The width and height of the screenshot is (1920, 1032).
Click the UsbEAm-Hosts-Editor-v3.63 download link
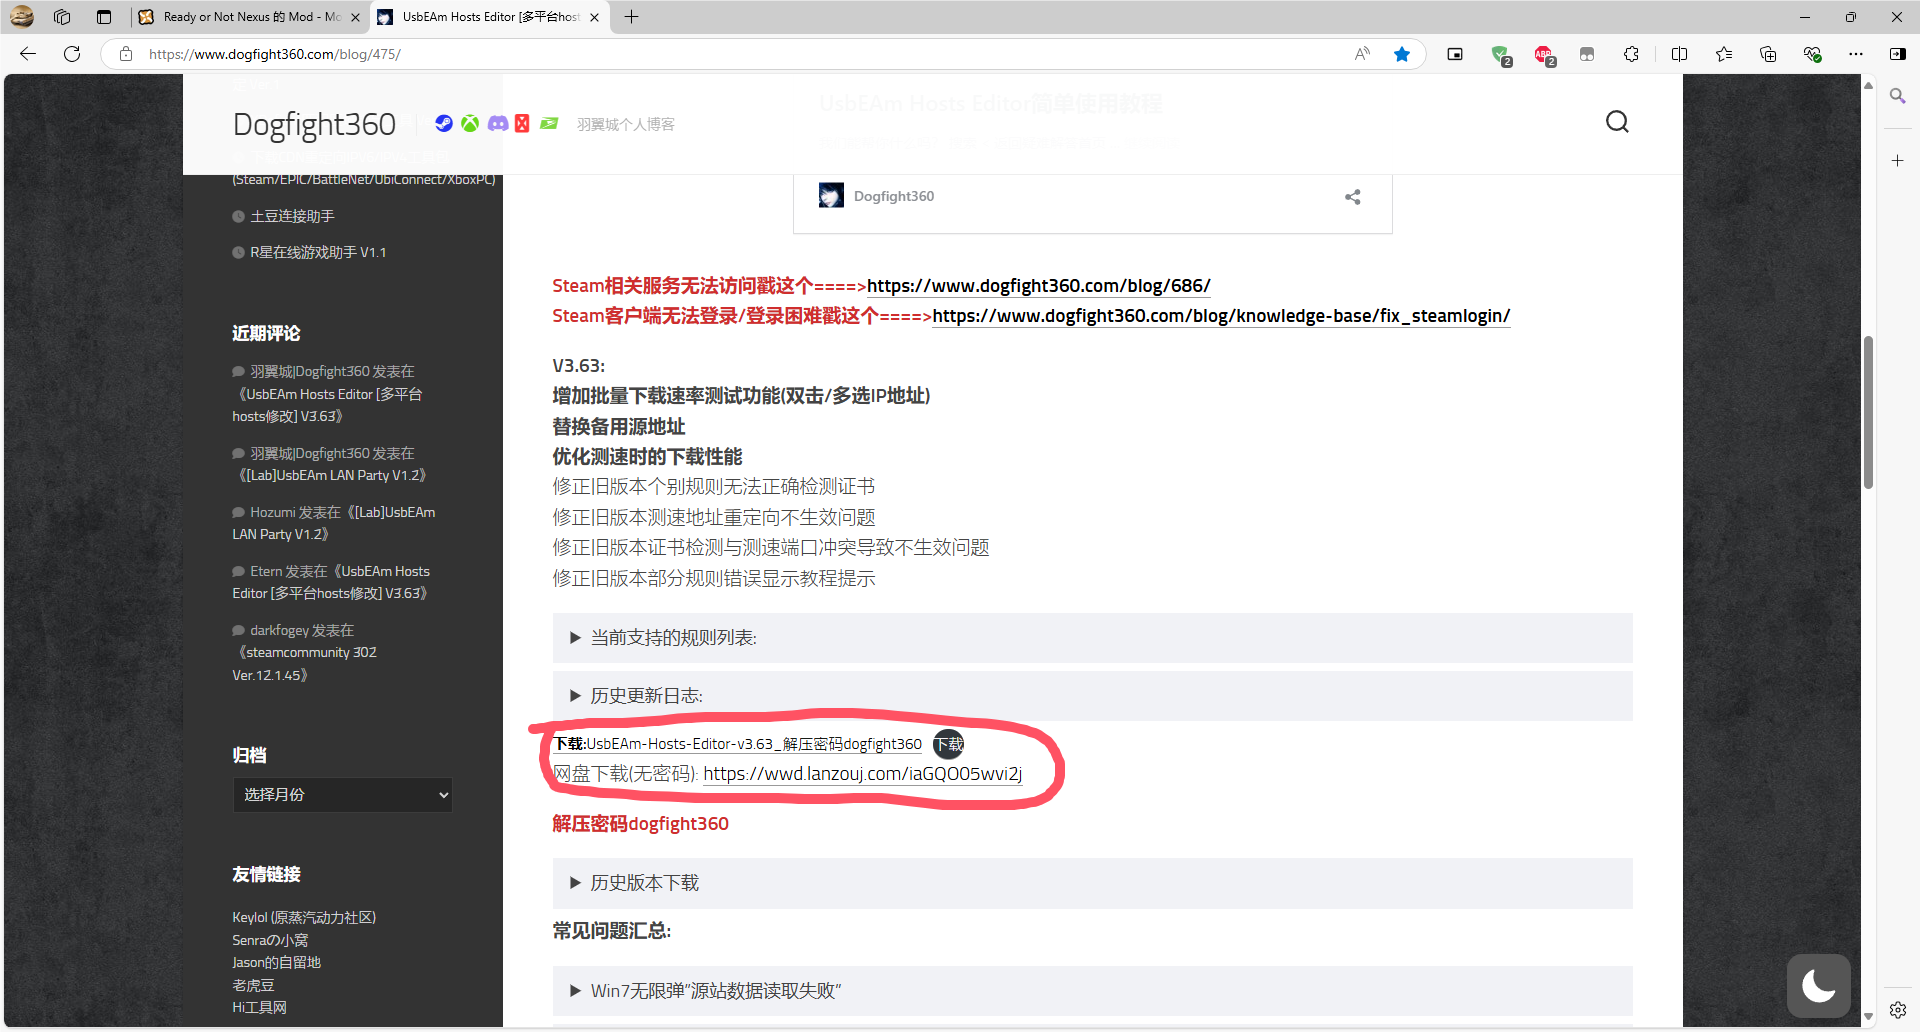tap(738, 744)
